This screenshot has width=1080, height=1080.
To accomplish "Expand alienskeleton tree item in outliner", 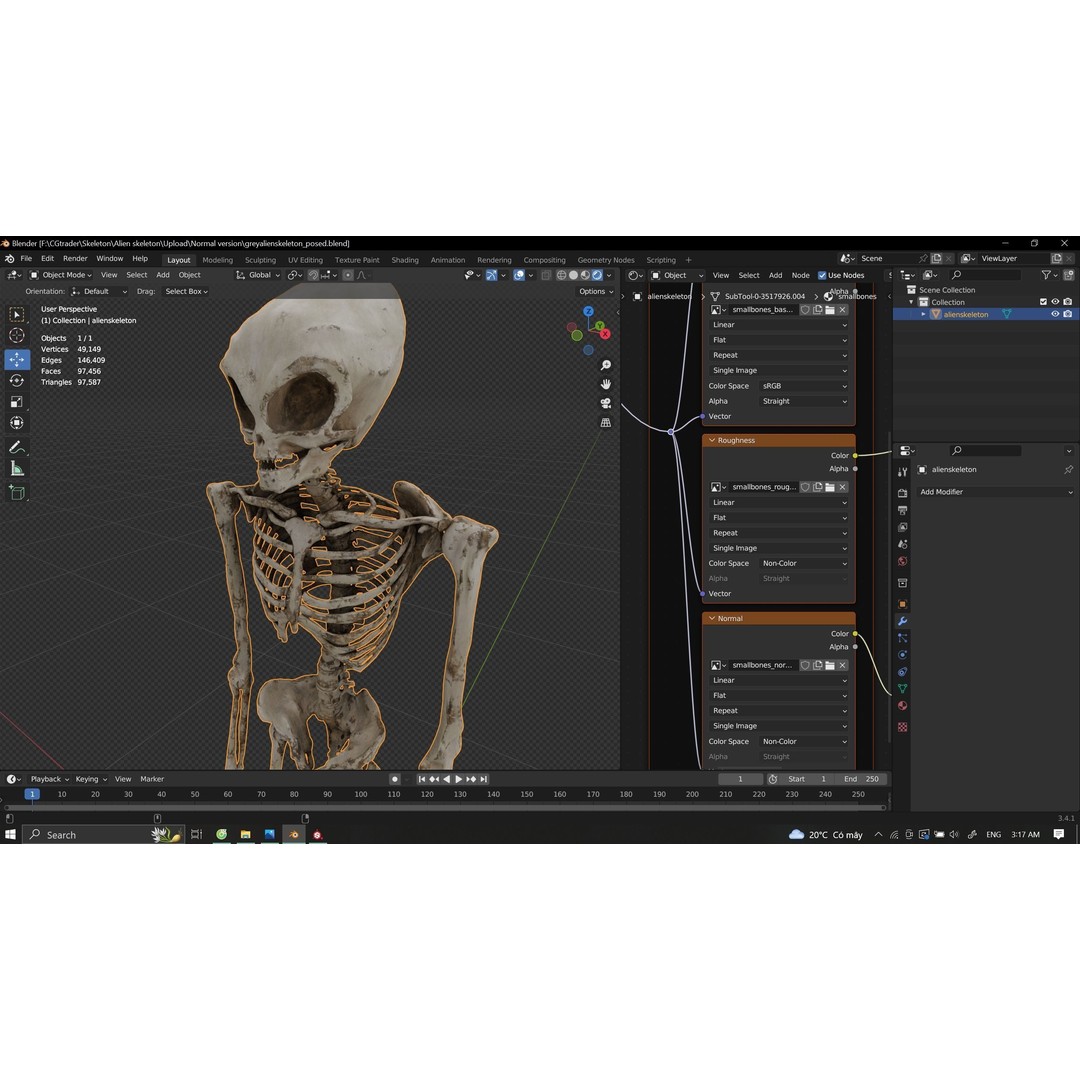I will tap(924, 314).
